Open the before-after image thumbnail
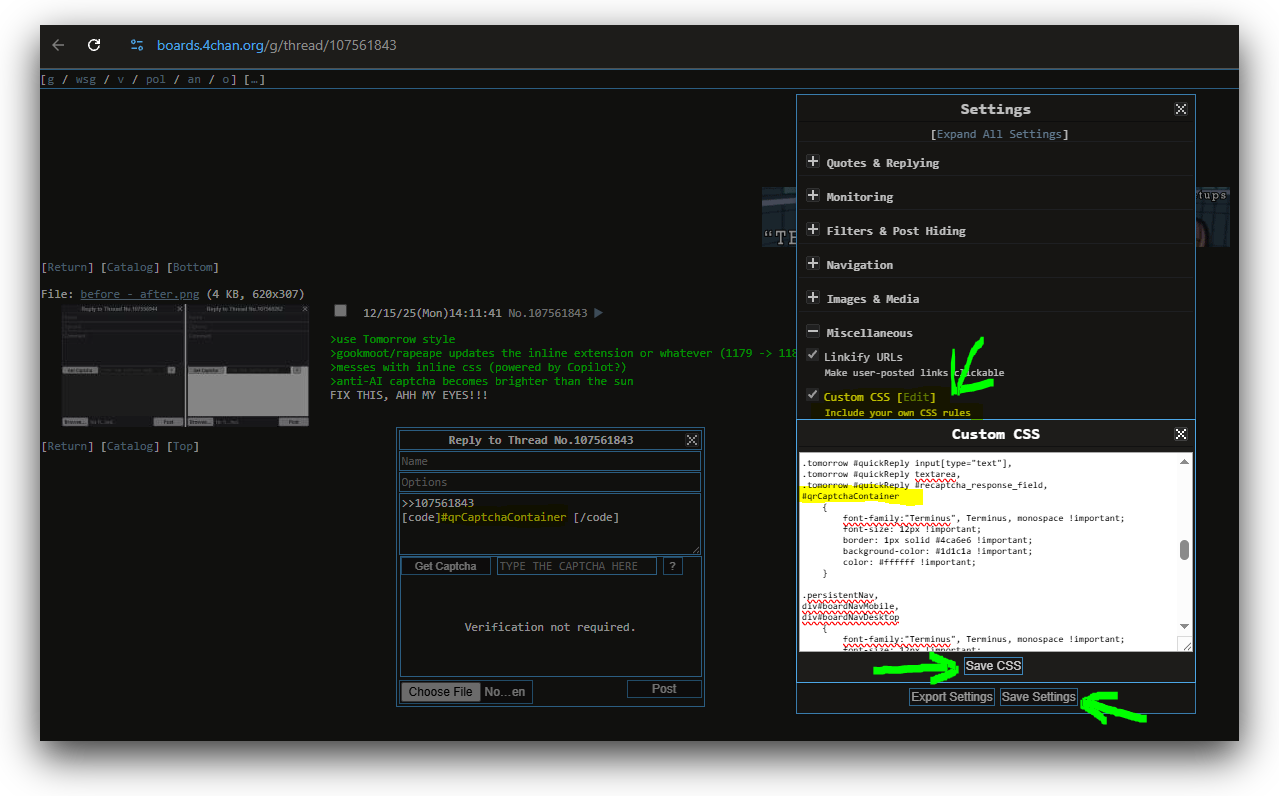The image size is (1279, 796). click(185, 367)
